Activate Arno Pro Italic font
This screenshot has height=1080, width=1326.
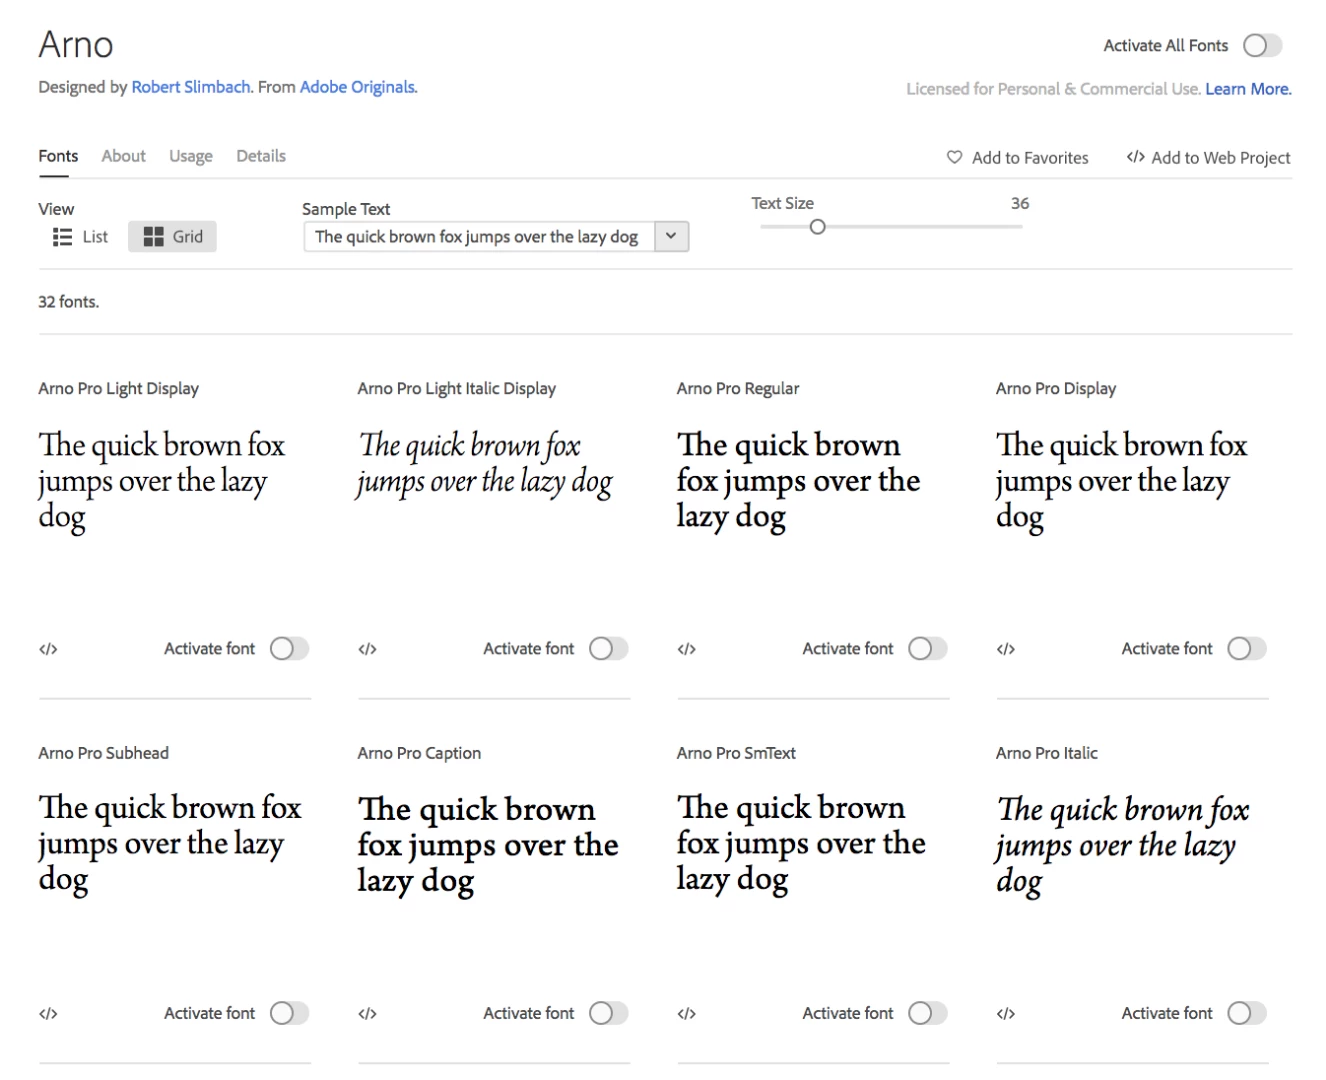pos(1246,1014)
